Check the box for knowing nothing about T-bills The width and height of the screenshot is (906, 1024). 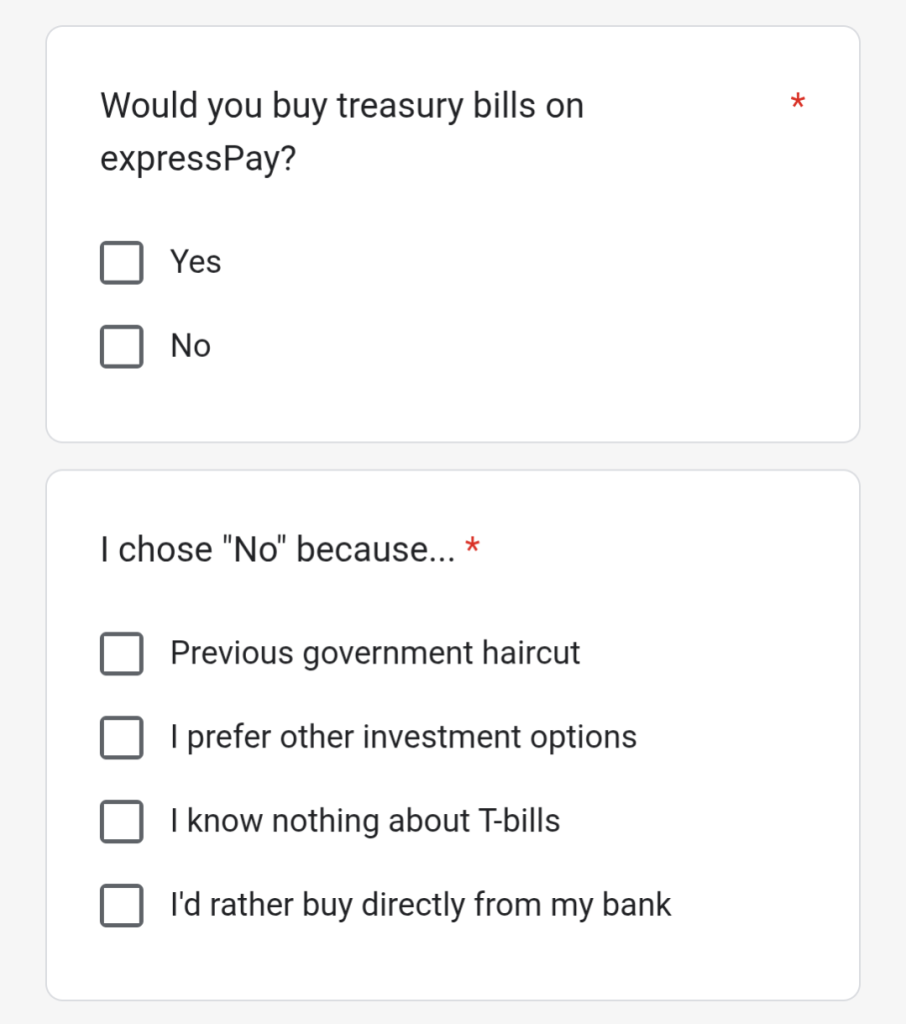(121, 822)
